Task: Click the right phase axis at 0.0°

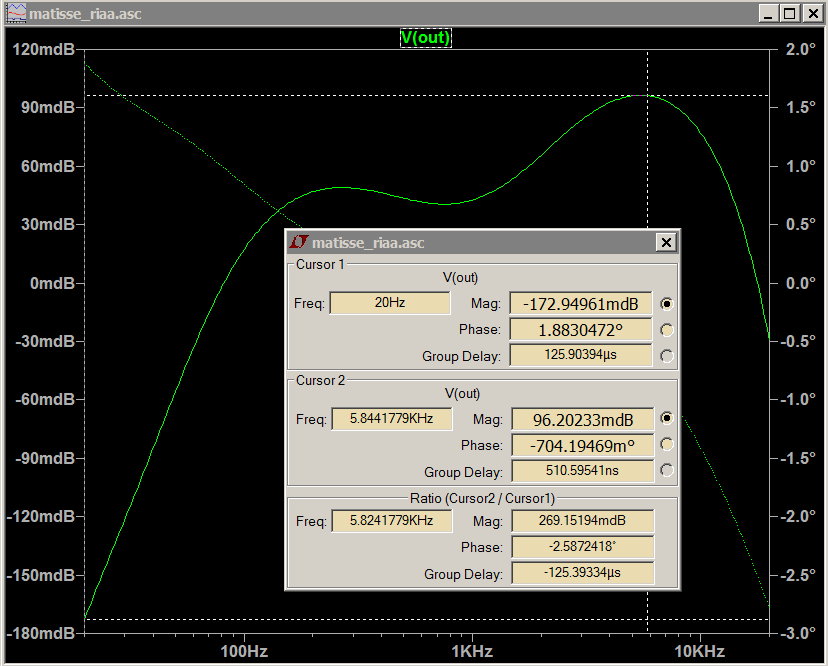Action: pos(800,283)
